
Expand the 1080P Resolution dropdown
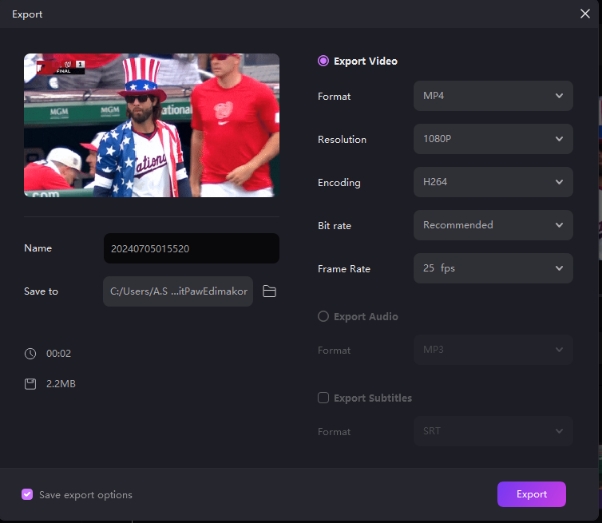coord(492,139)
